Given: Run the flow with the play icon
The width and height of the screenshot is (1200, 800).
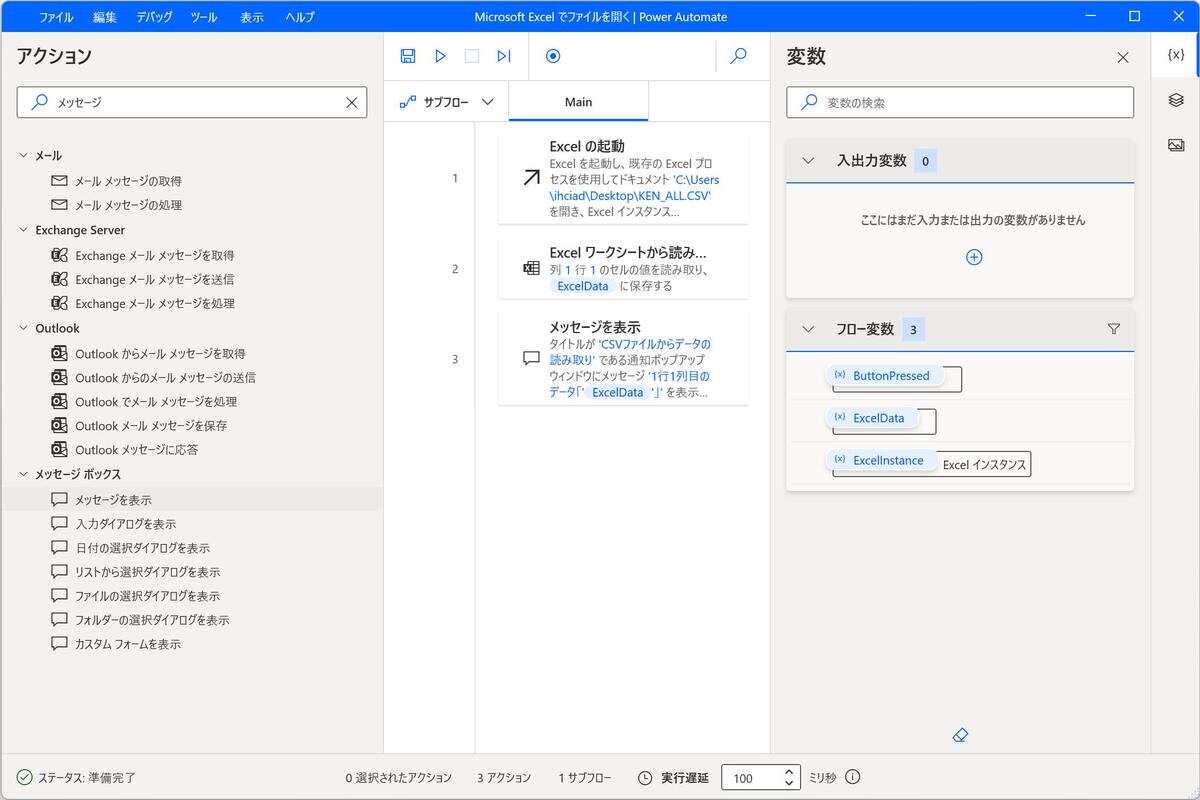Looking at the screenshot, I should [x=440, y=56].
